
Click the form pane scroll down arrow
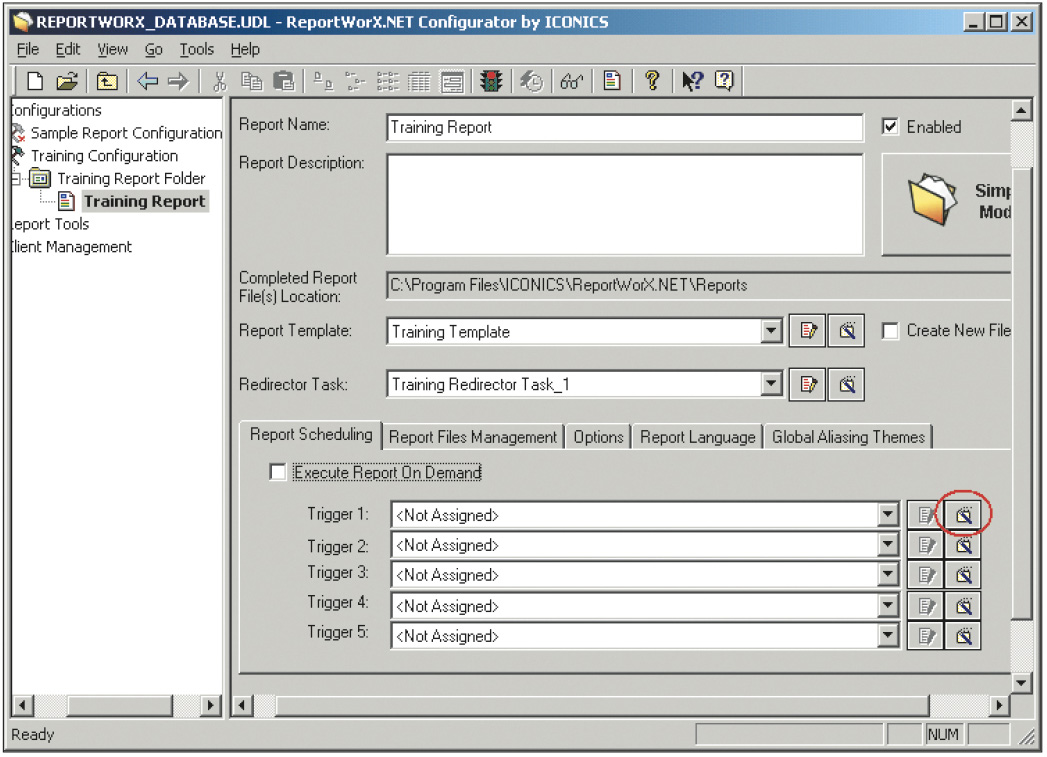coord(1021,682)
